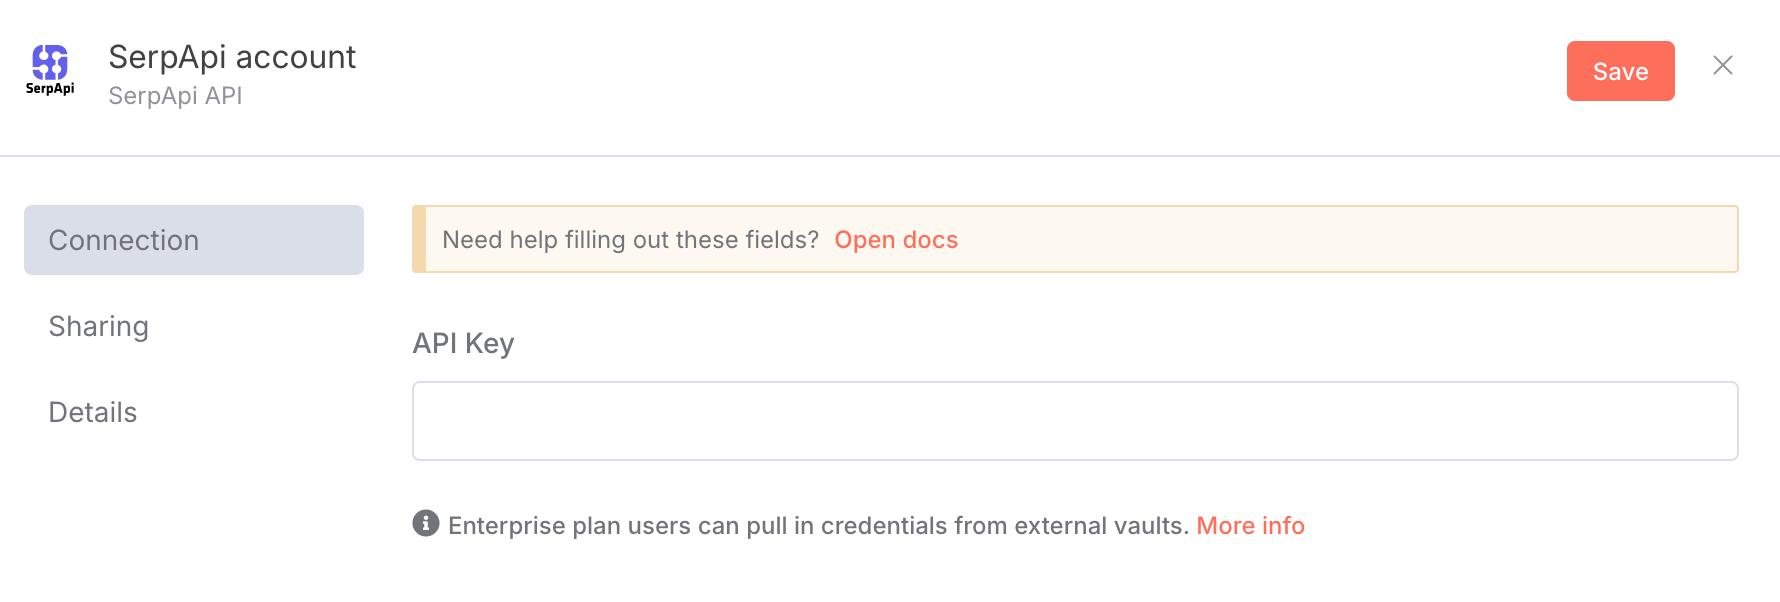Click the Enterprise plan users notice text
Viewport: 1780px width, 602px height.
coord(818,526)
